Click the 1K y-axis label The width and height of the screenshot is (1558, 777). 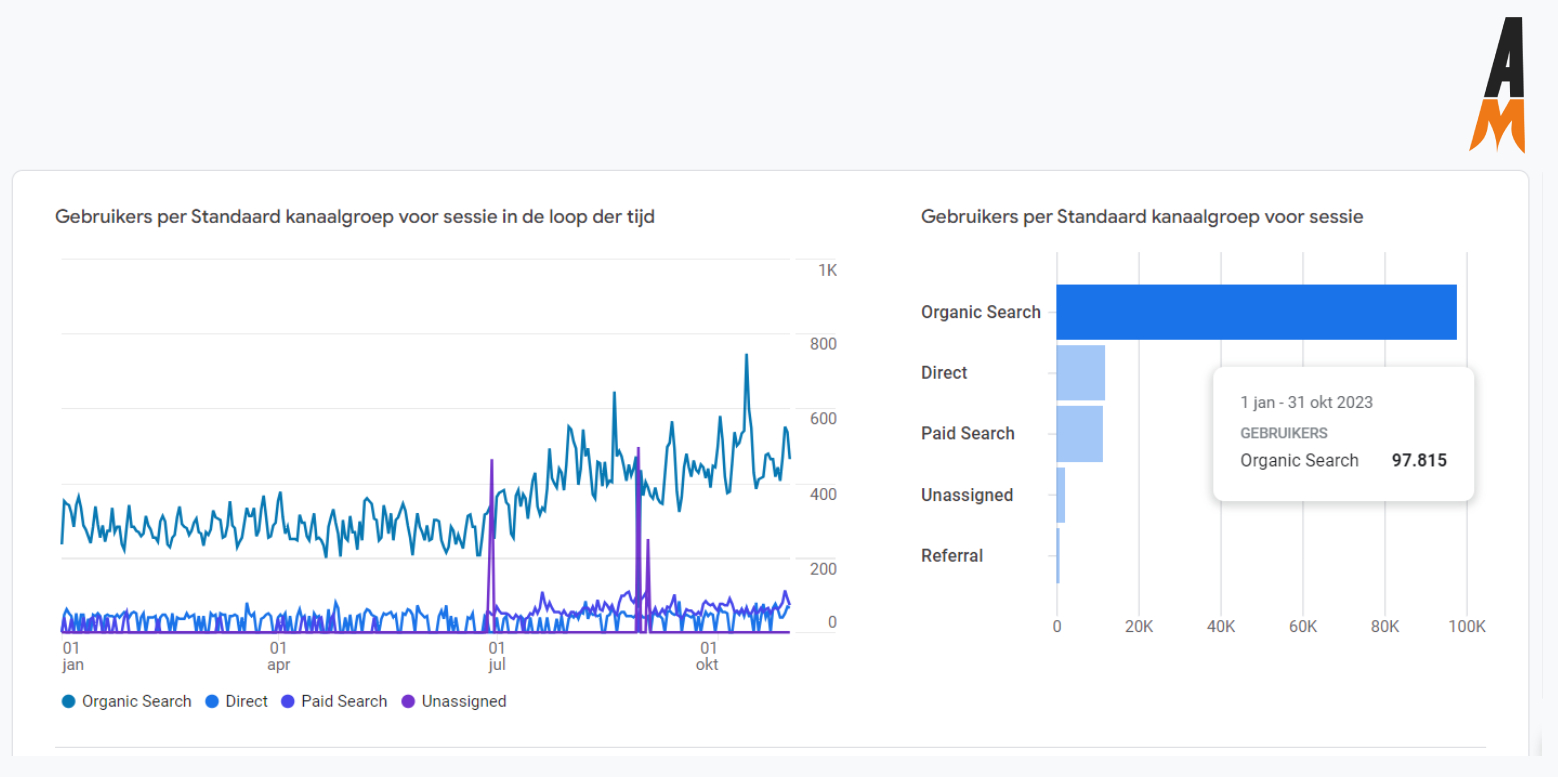click(x=827, y=270)
